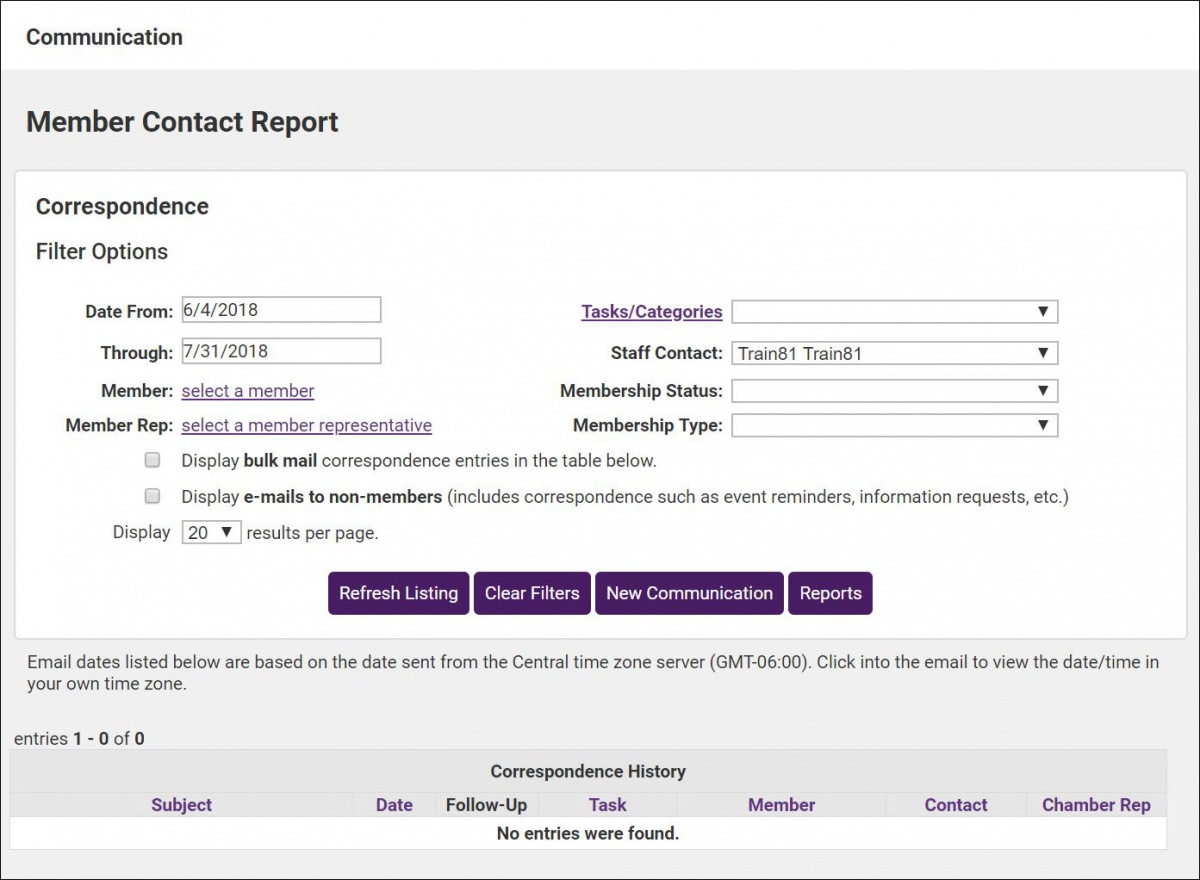This screenshot has height=880, width=1200.
Task: Open the Tasks/Categories link
Action: (x=651, y=311)
